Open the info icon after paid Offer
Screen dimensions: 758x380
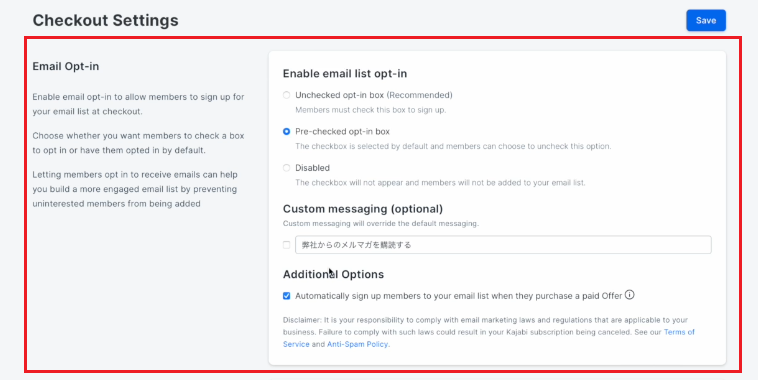tap(629, 294)
